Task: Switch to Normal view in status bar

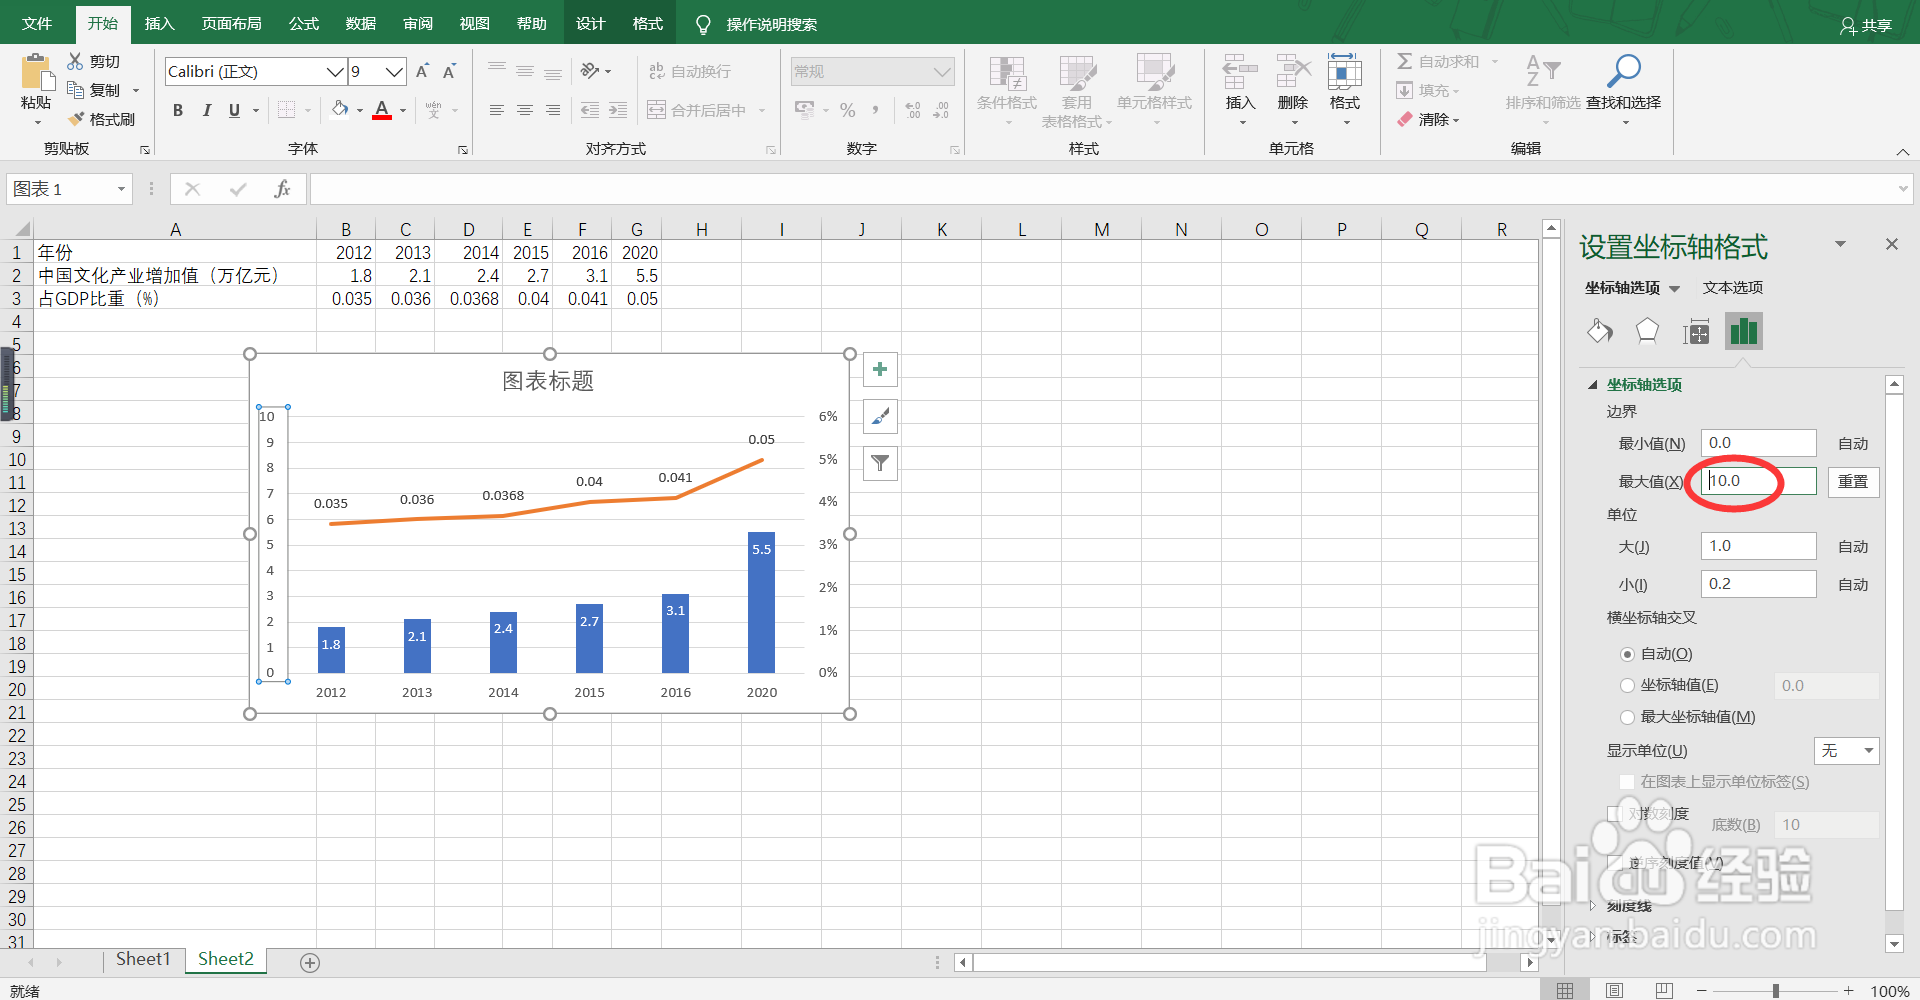Action: [x=1565, y=990]
